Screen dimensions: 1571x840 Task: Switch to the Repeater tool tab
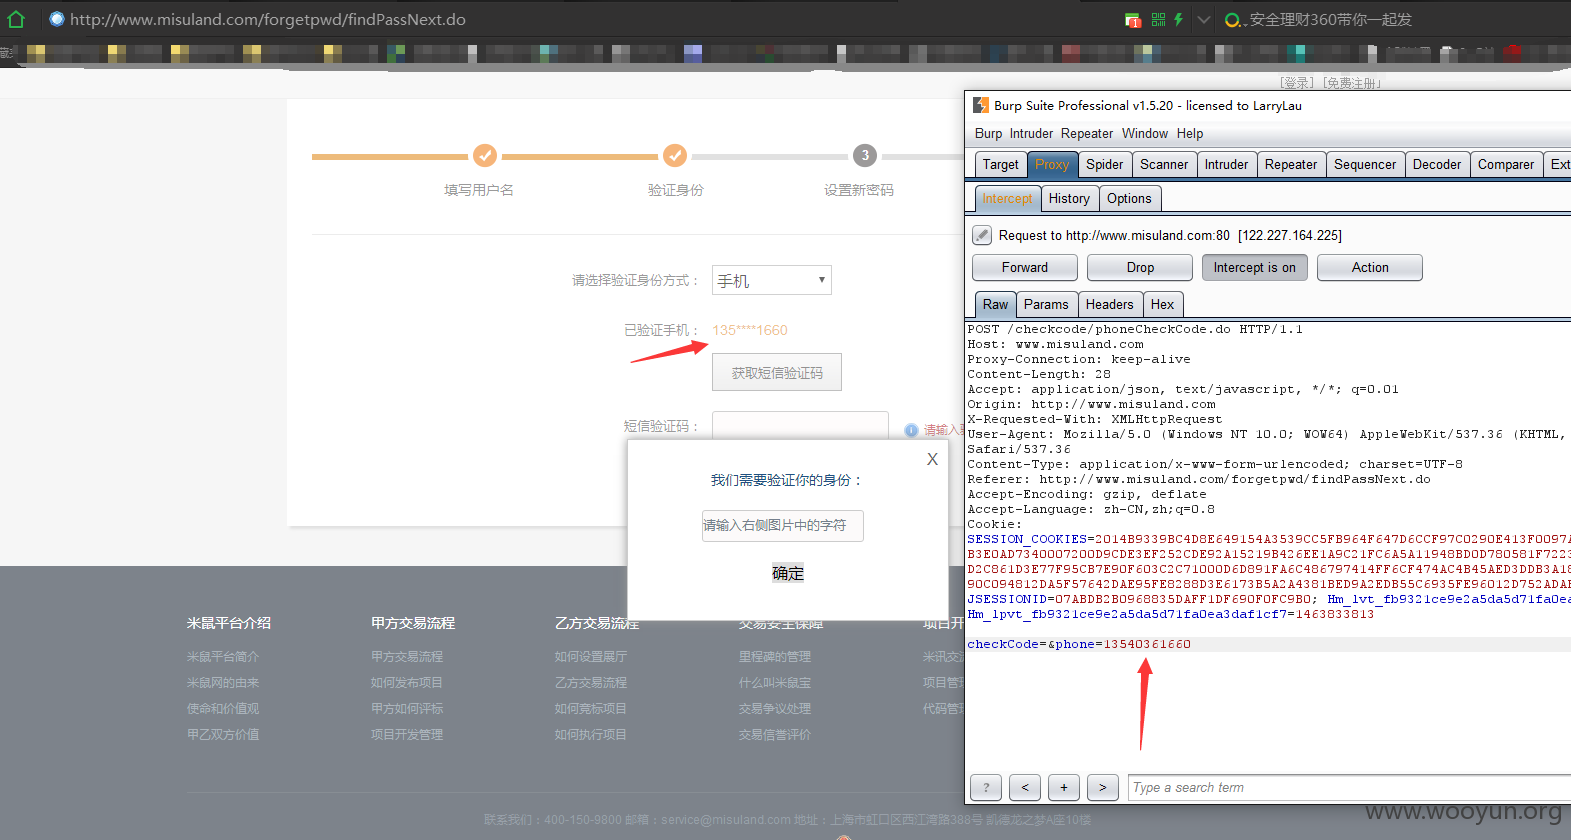coord(1291,164)
